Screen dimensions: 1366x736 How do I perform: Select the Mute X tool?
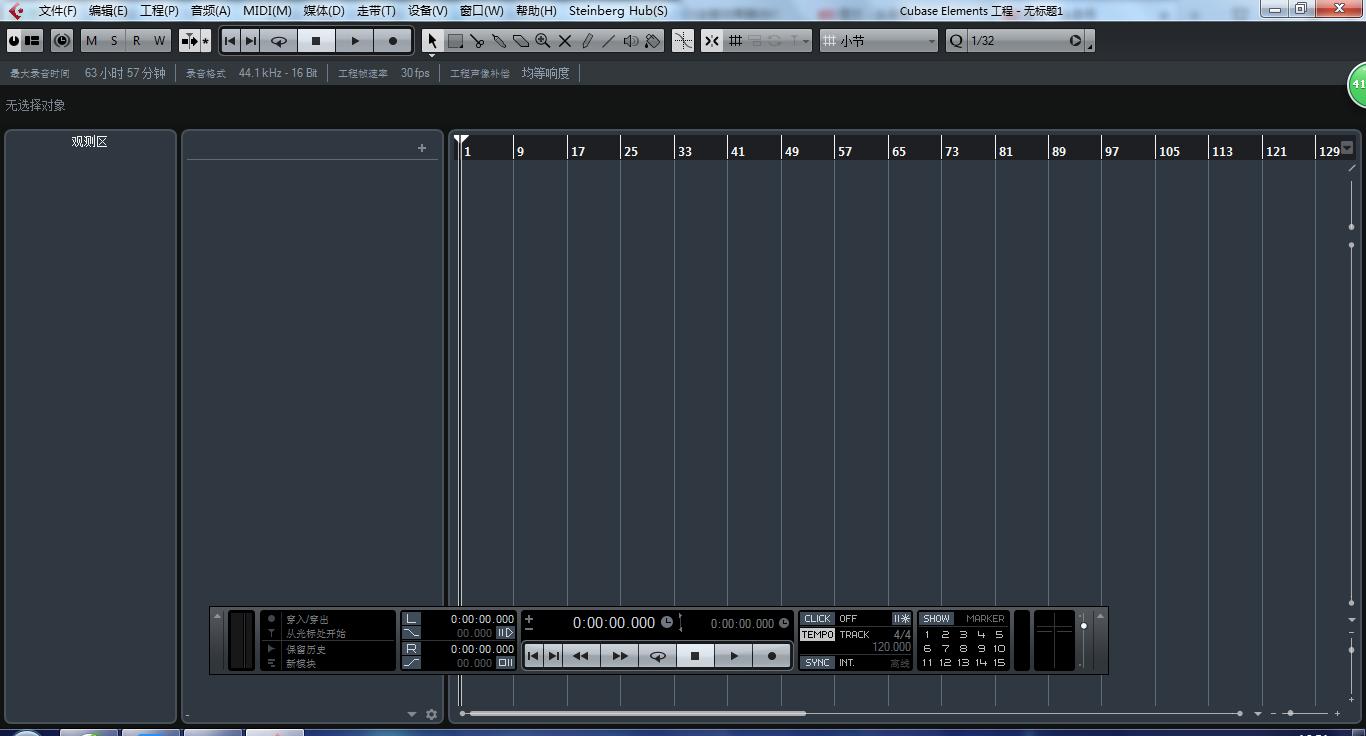(565, 41)
